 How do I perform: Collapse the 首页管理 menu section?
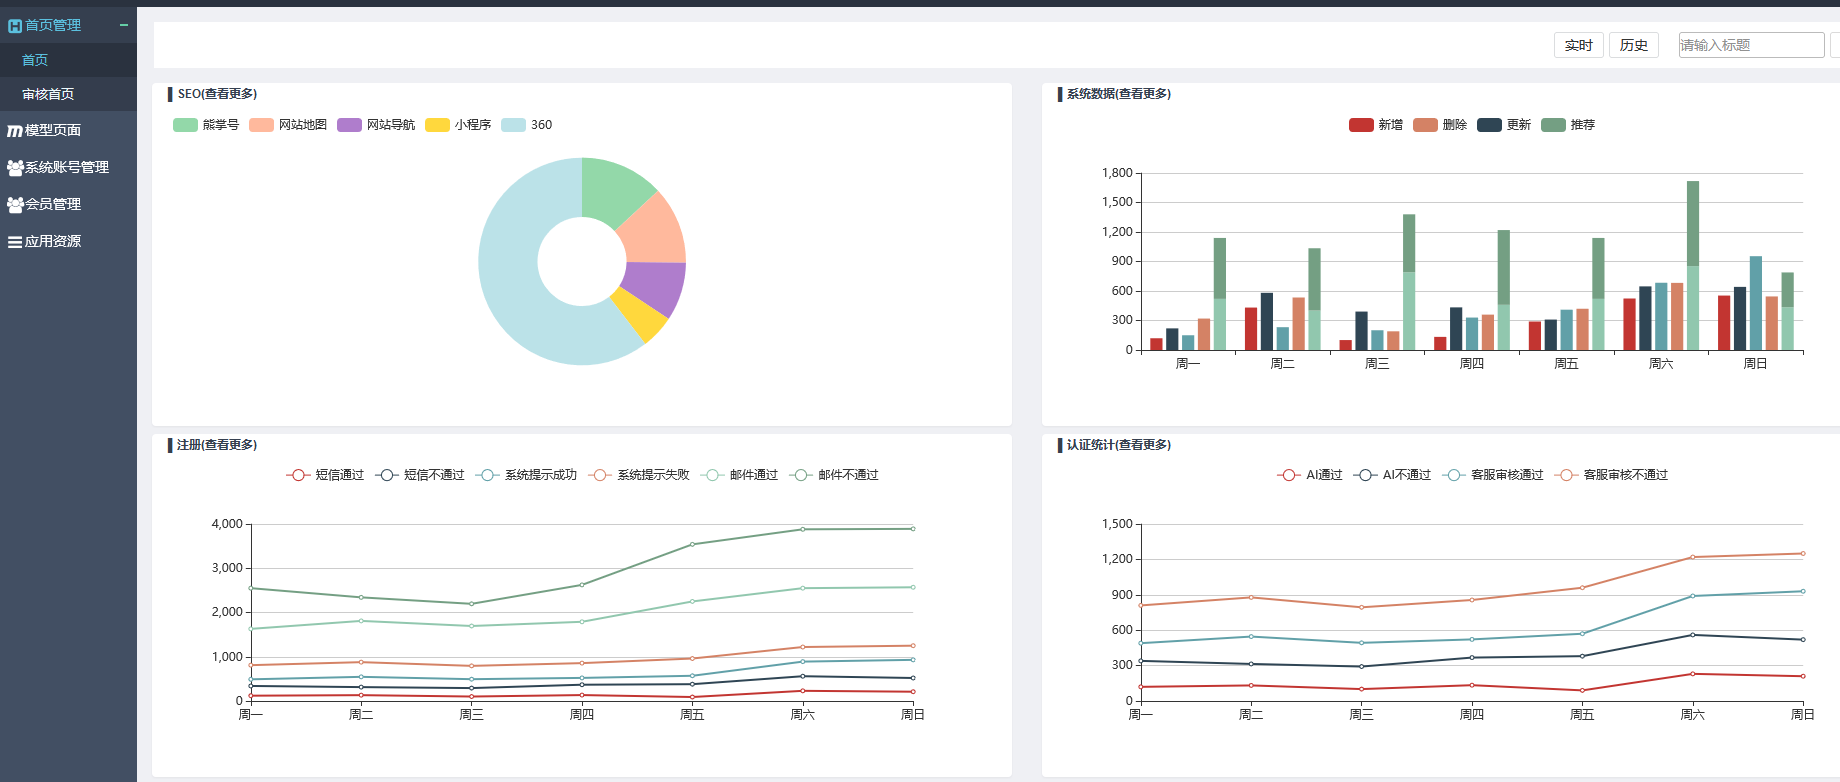click(124, 25)
